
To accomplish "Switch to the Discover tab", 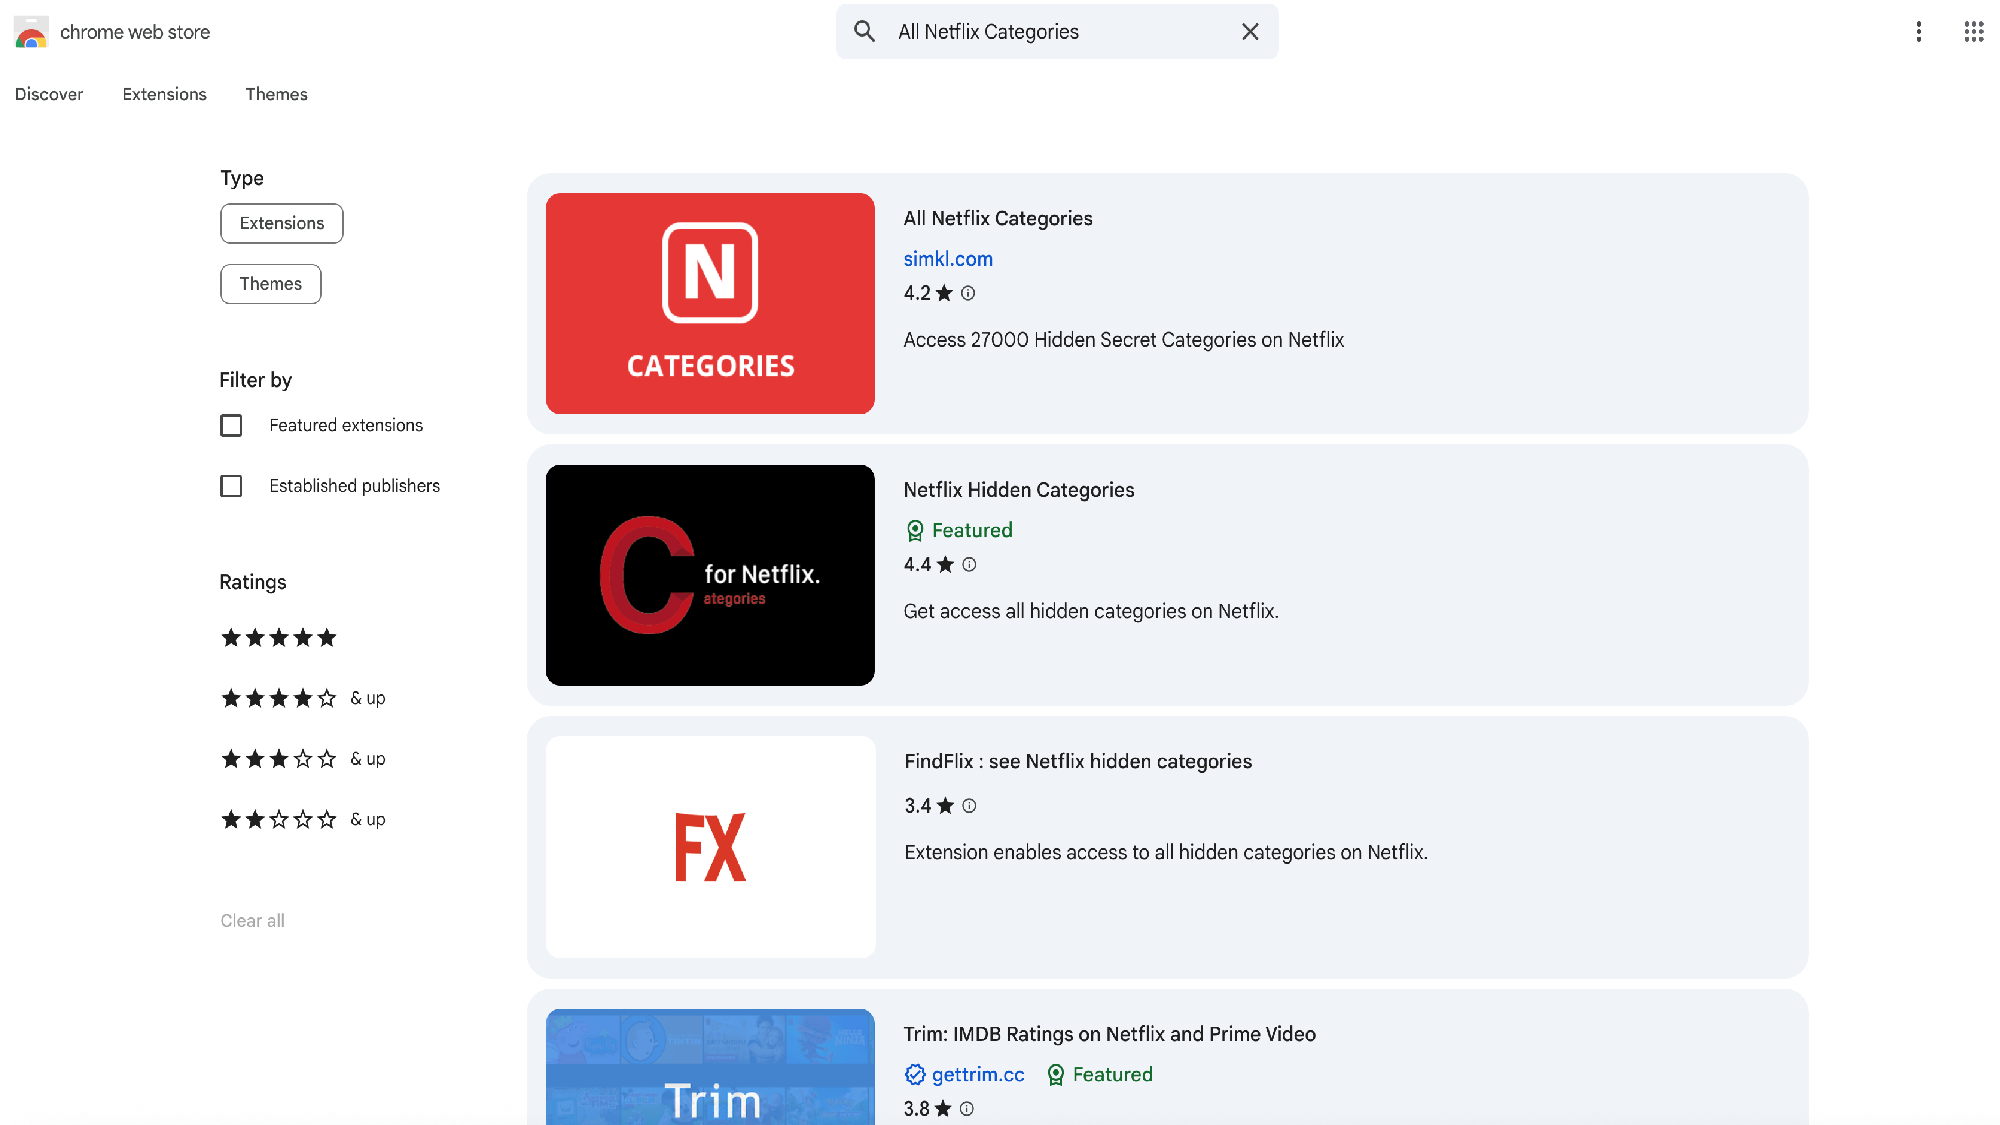I will pos(49,94).
